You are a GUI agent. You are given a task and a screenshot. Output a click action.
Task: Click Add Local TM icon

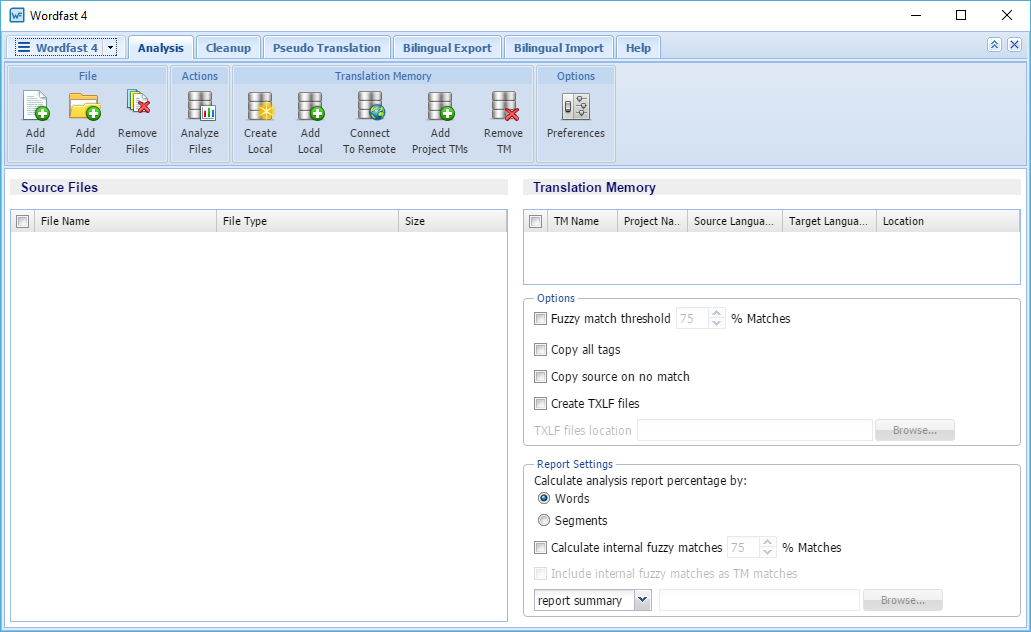[310, 107]
